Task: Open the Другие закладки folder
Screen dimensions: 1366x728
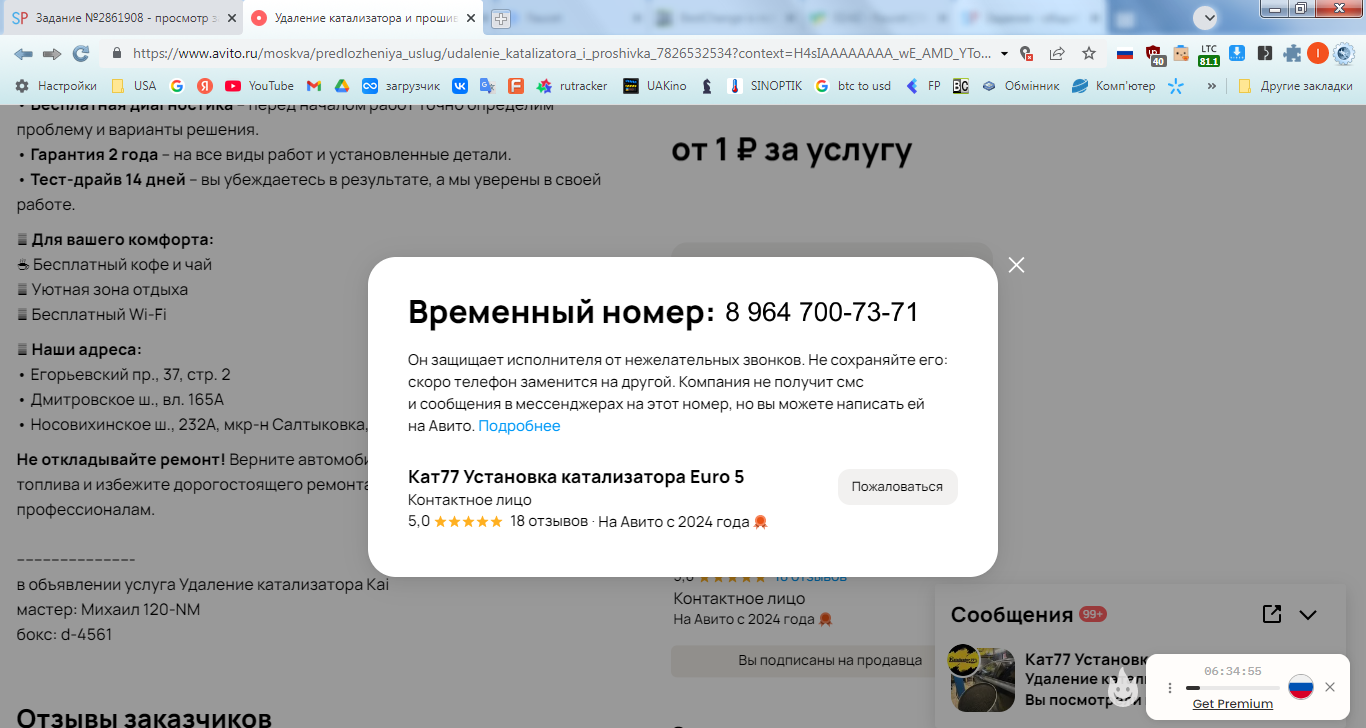Action: [1295, 86]
